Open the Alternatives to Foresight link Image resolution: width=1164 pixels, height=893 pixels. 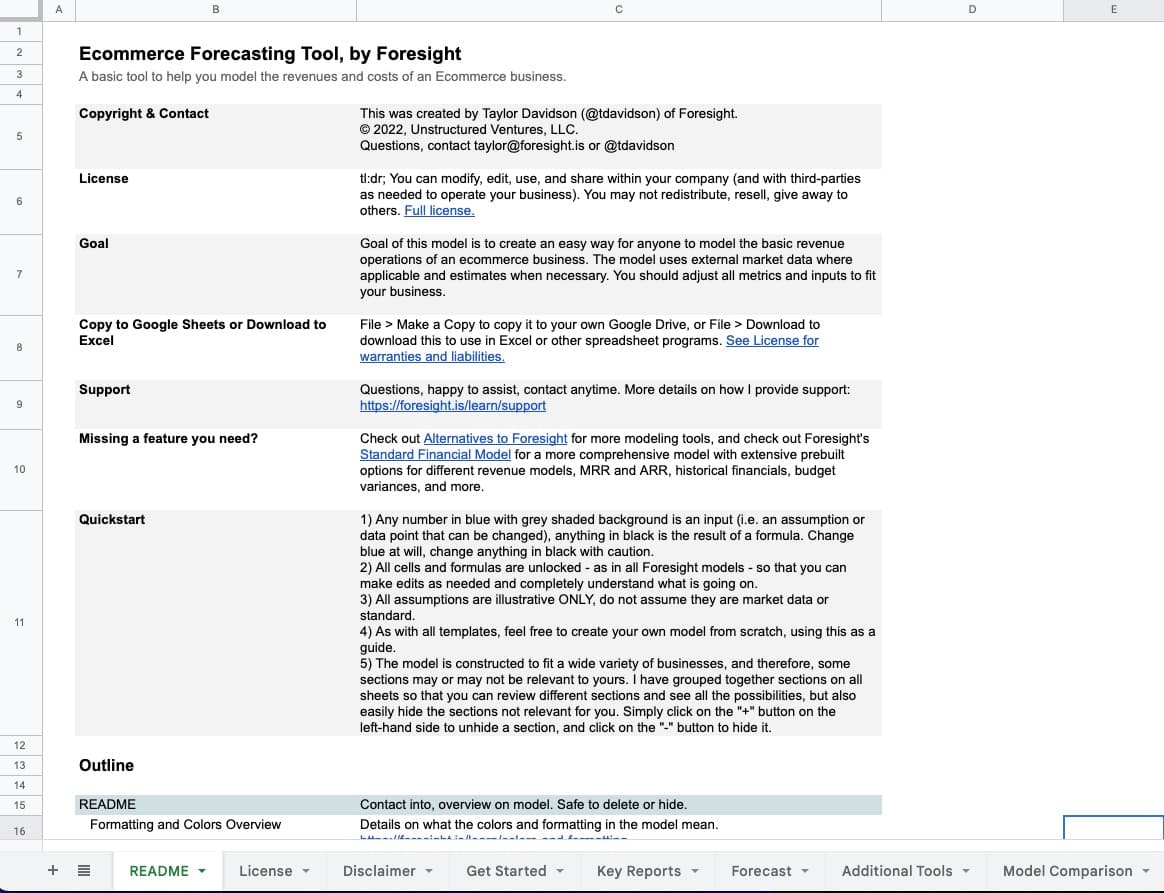[495, 439]
